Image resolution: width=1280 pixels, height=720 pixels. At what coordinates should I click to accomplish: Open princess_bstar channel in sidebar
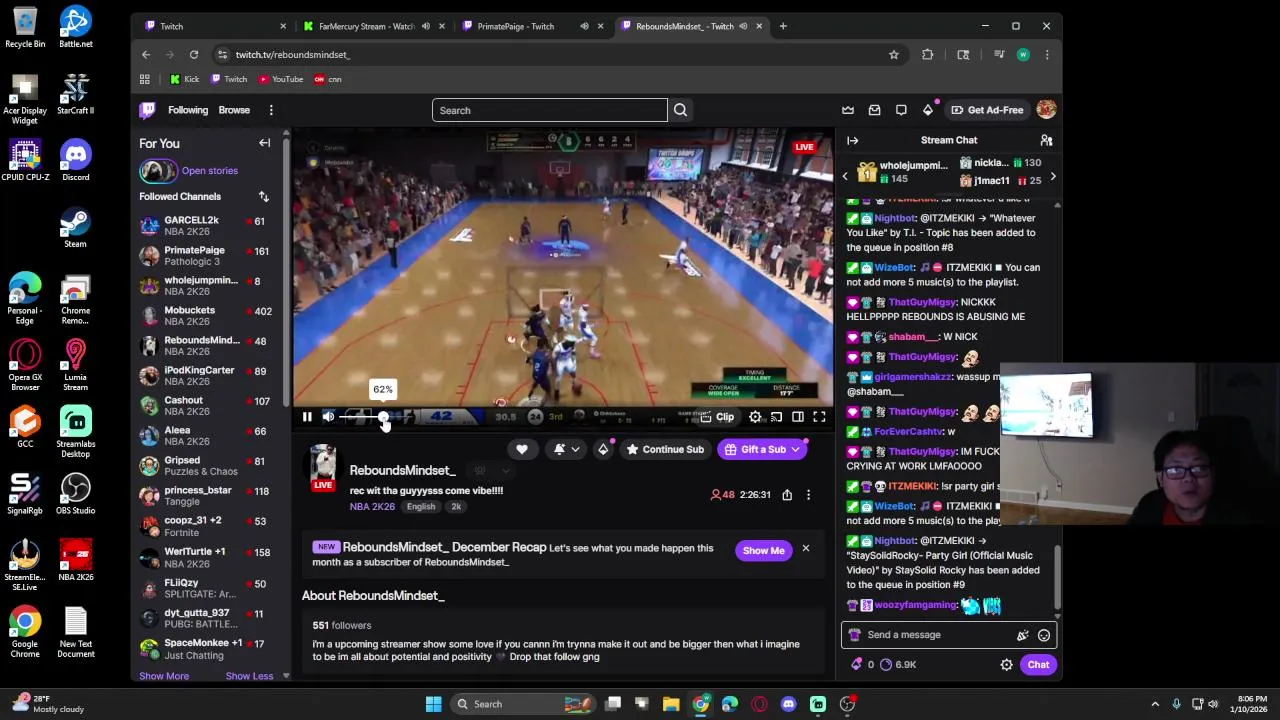click(209, 495)
